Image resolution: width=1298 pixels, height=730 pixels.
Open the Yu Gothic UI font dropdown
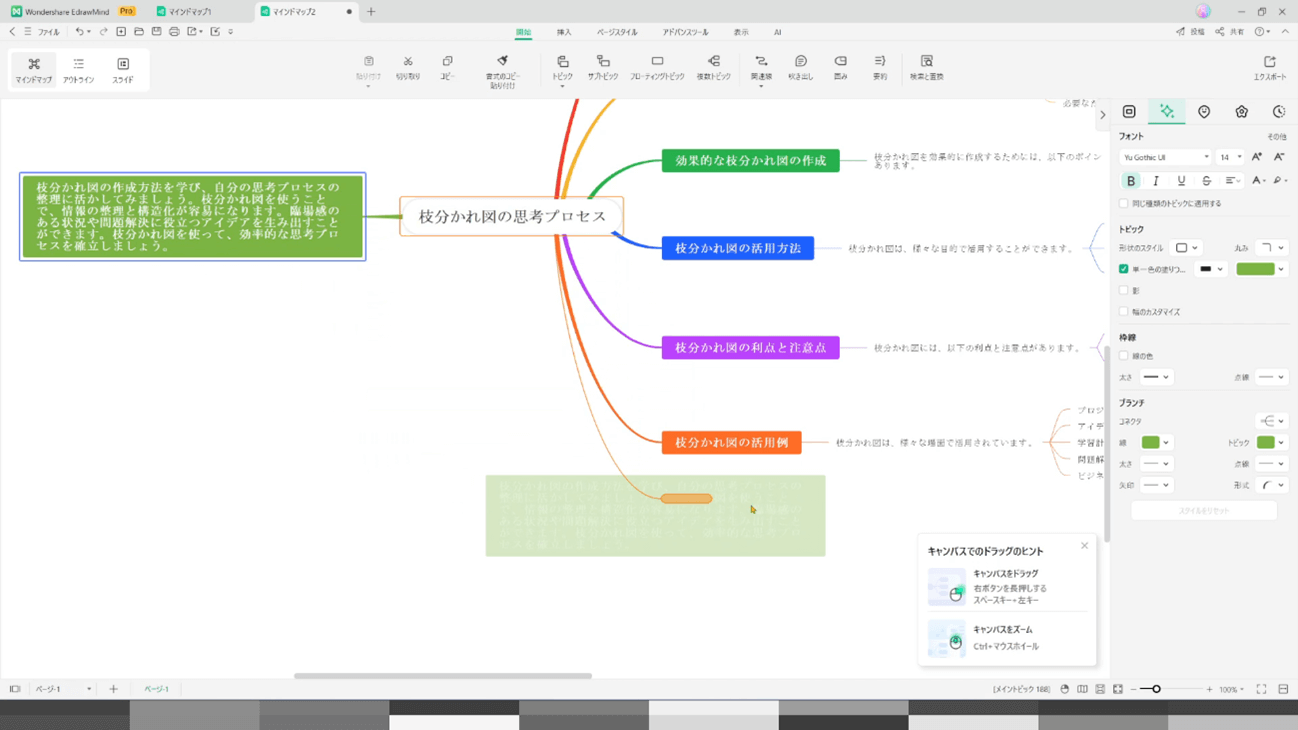coord(1165,157)
